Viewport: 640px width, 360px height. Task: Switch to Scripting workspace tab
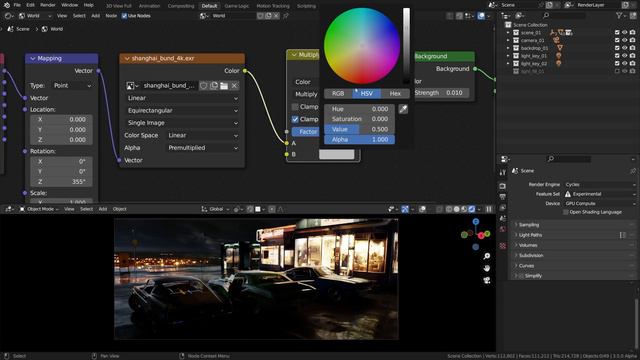[x=307, y=6]
